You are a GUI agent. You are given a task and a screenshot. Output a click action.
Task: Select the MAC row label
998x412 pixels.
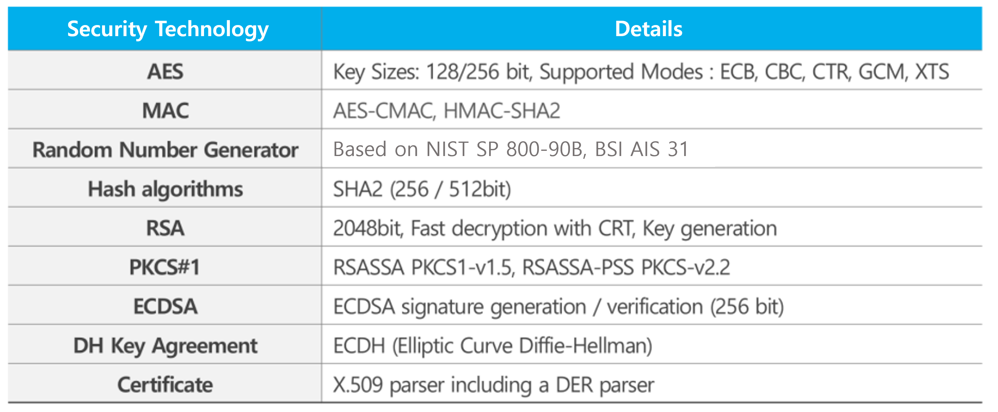165,111
